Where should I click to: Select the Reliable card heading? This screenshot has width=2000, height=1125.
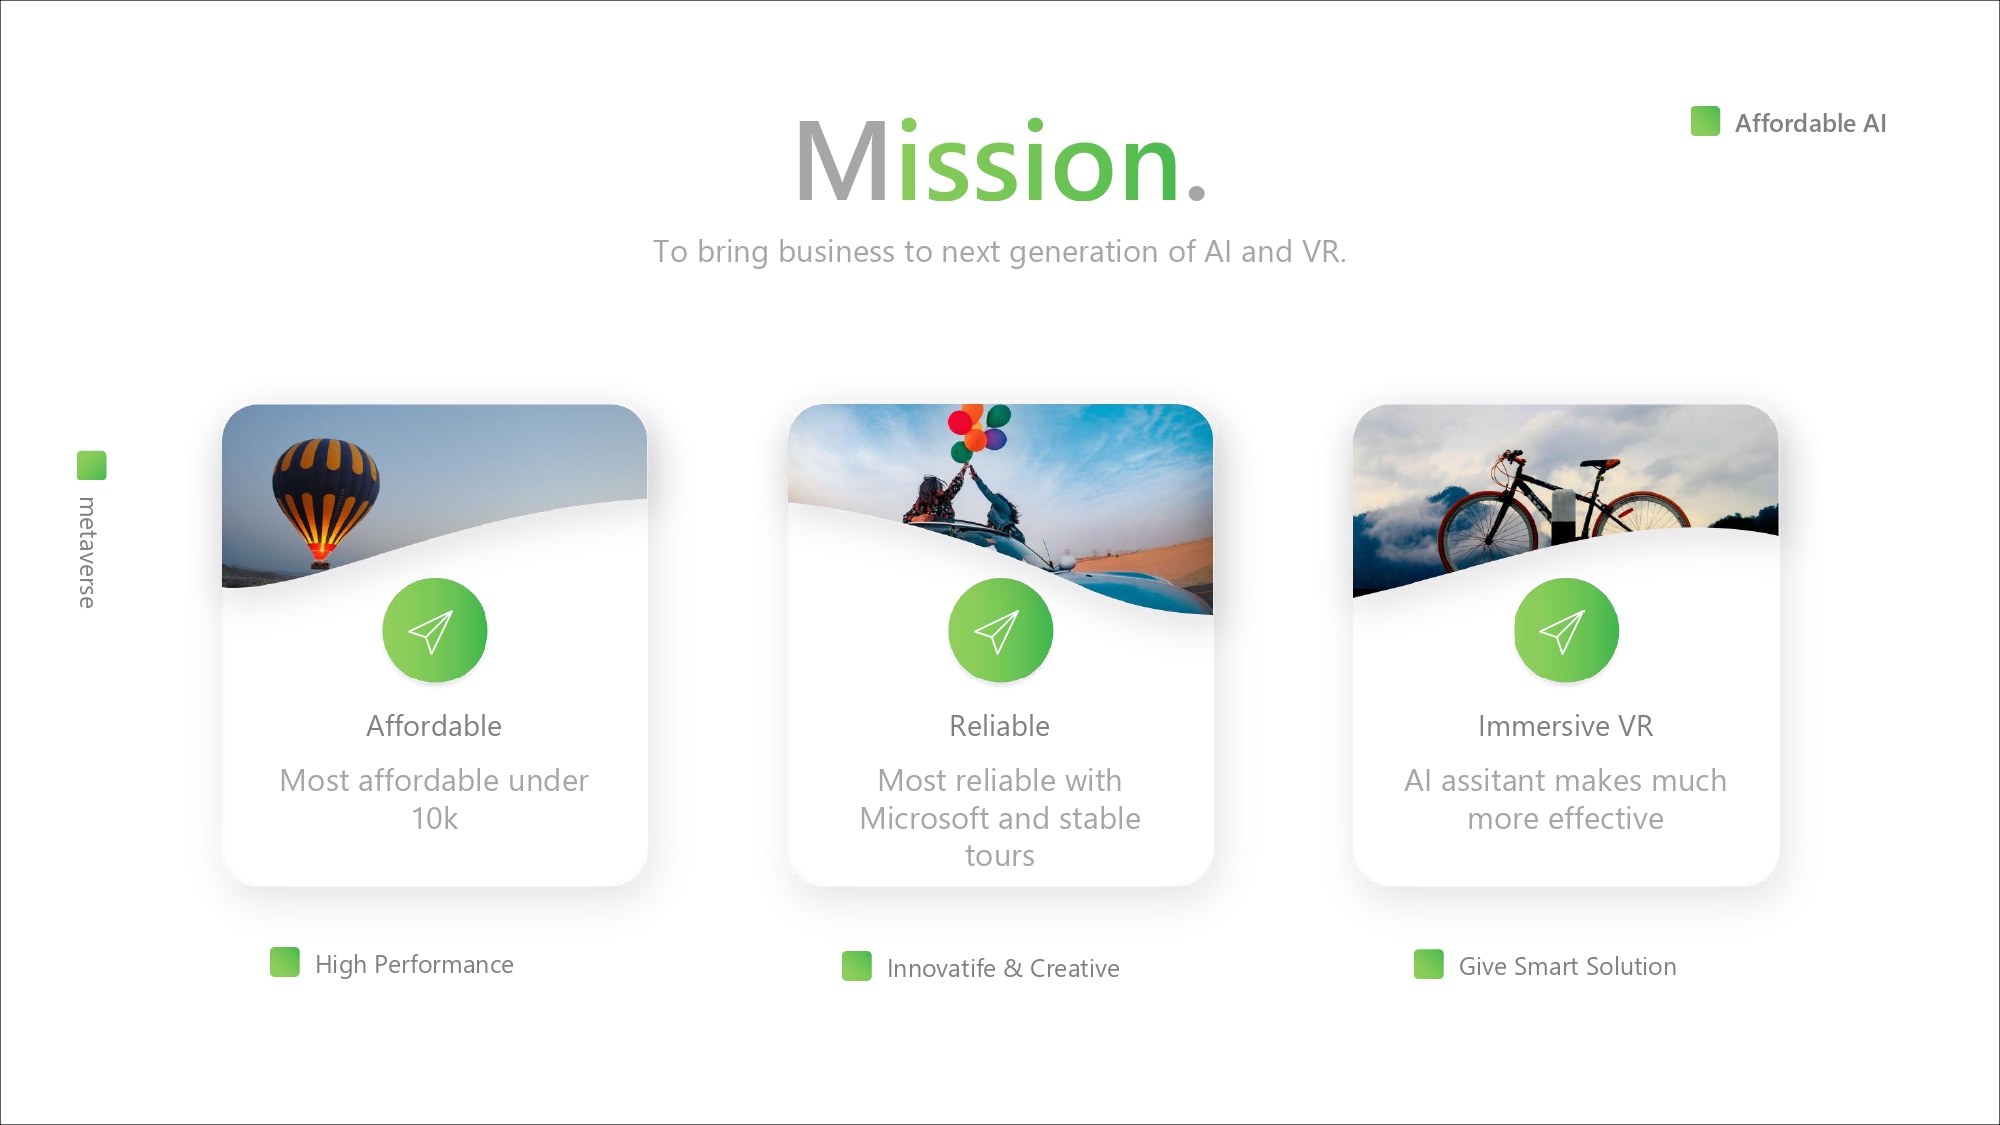(1000, 726)
